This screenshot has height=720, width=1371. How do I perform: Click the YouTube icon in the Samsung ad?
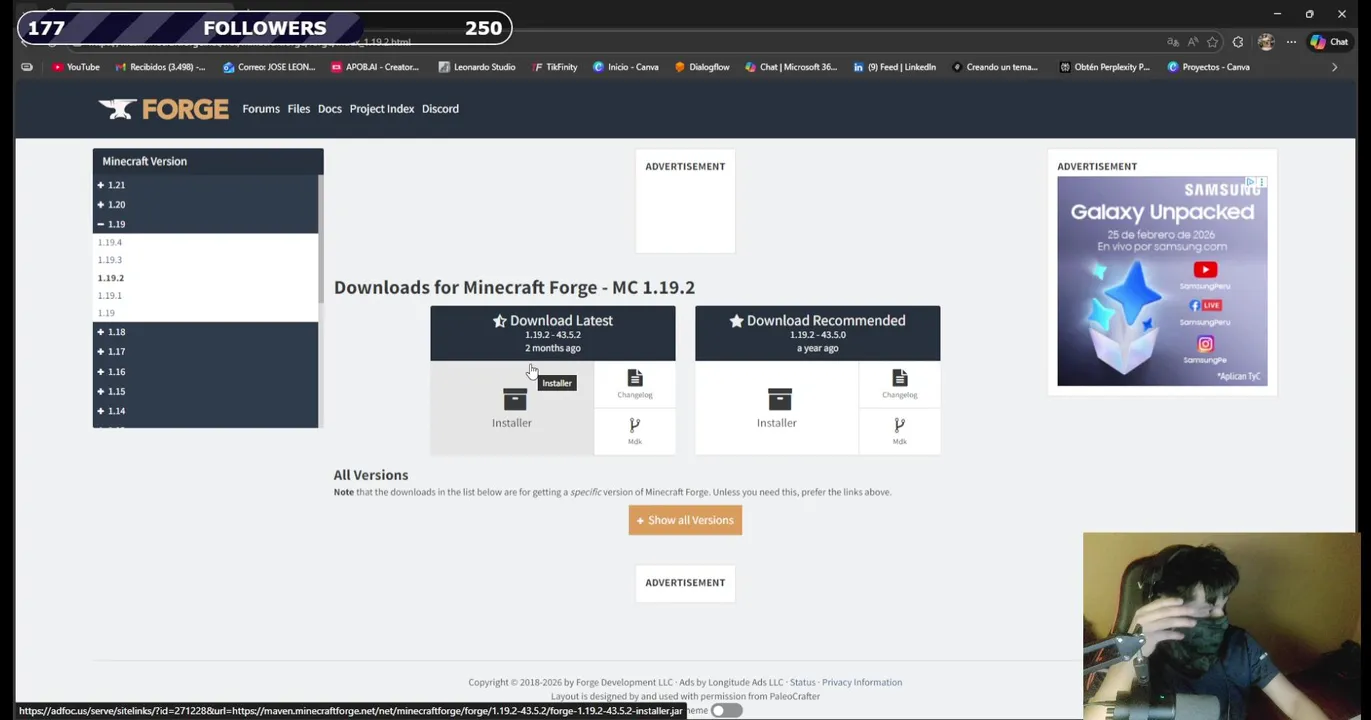point(1205,270)
